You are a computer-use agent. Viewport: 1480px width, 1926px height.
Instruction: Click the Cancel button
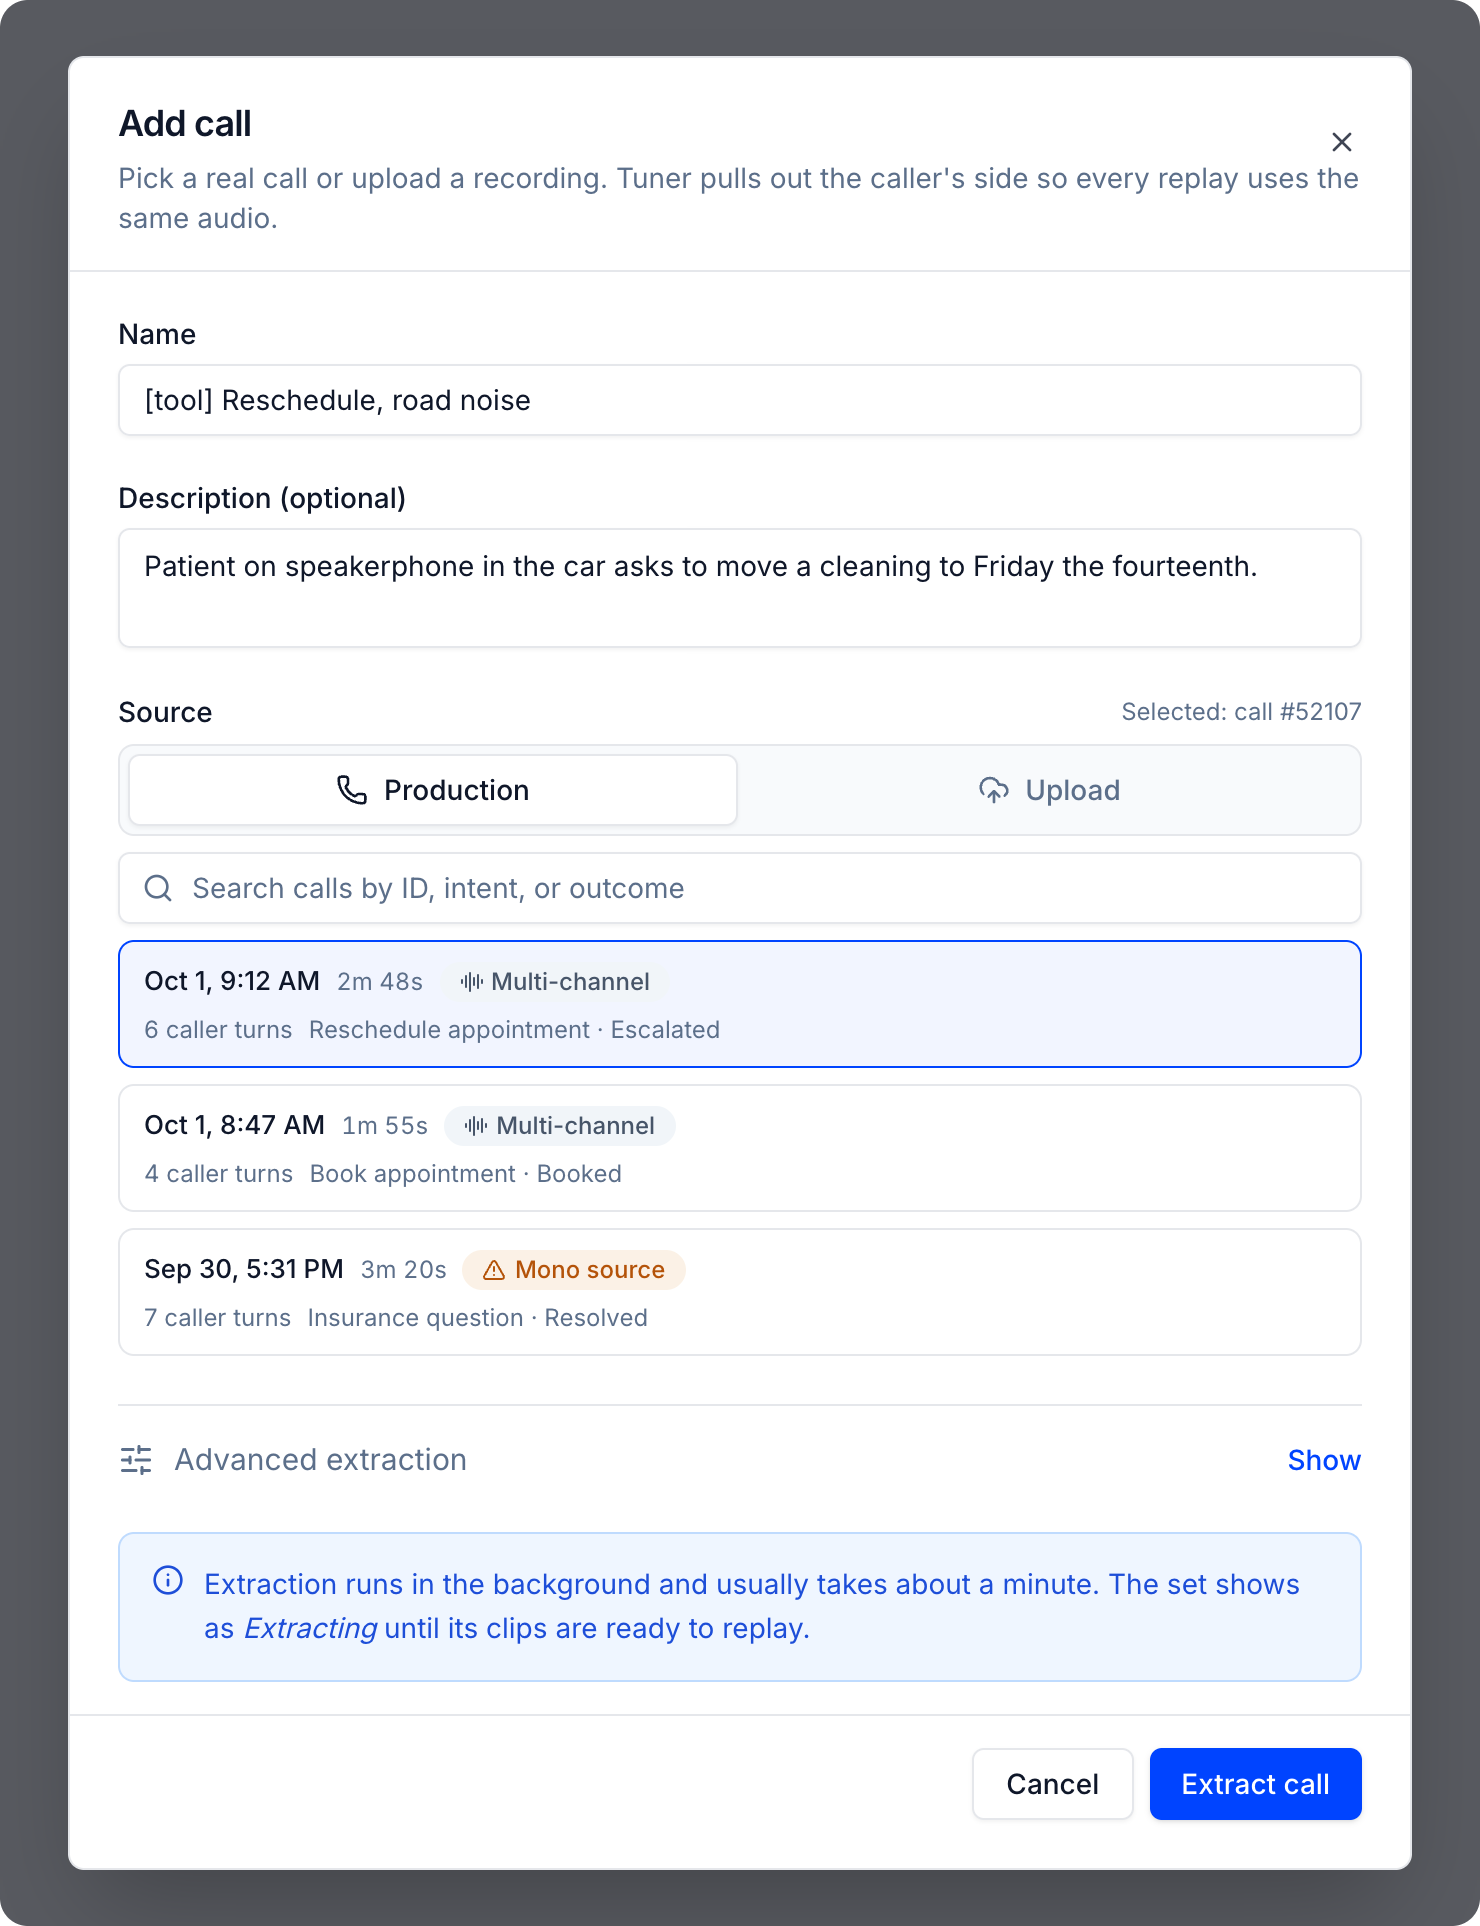1053,1784
